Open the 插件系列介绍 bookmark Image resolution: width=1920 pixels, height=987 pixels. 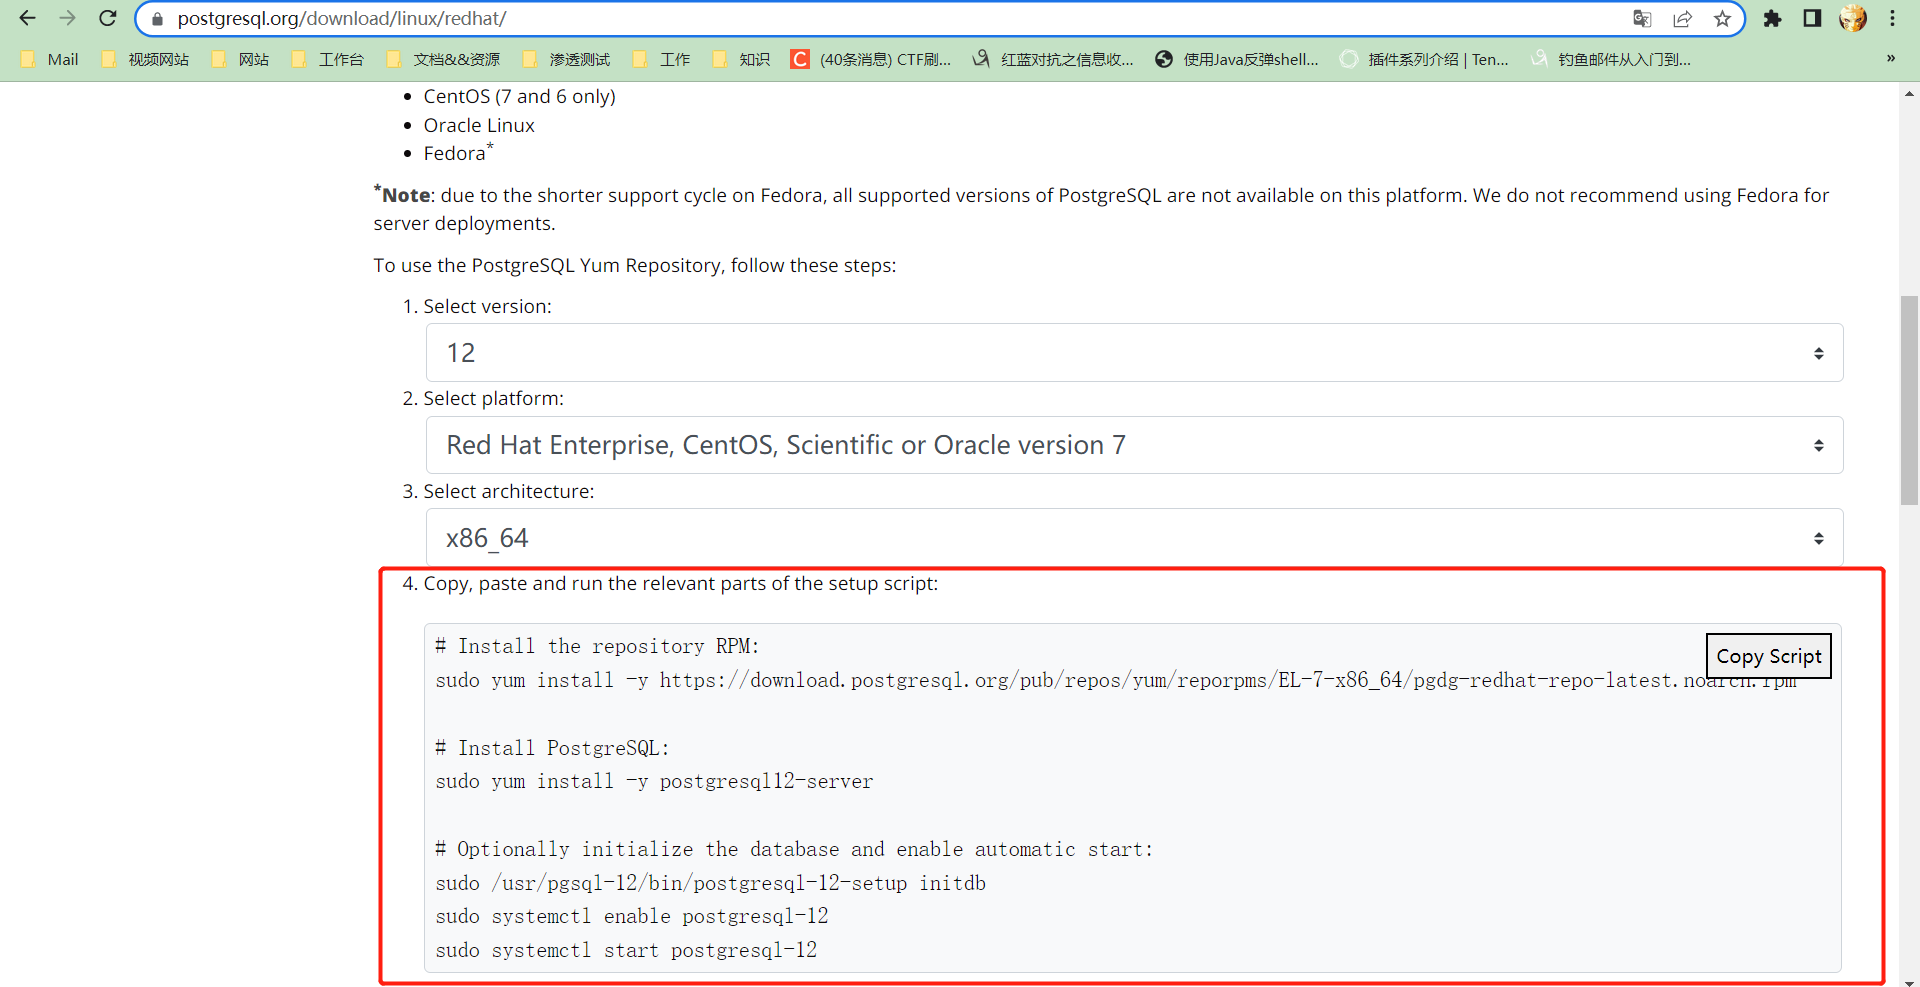tap(1425, 59)
